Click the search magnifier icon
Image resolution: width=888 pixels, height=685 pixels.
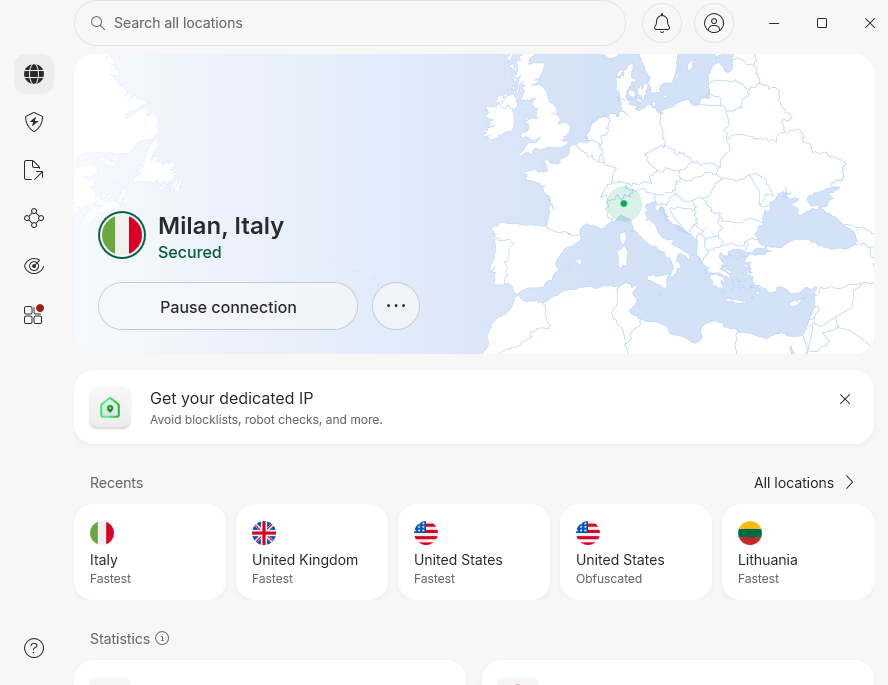98,23
